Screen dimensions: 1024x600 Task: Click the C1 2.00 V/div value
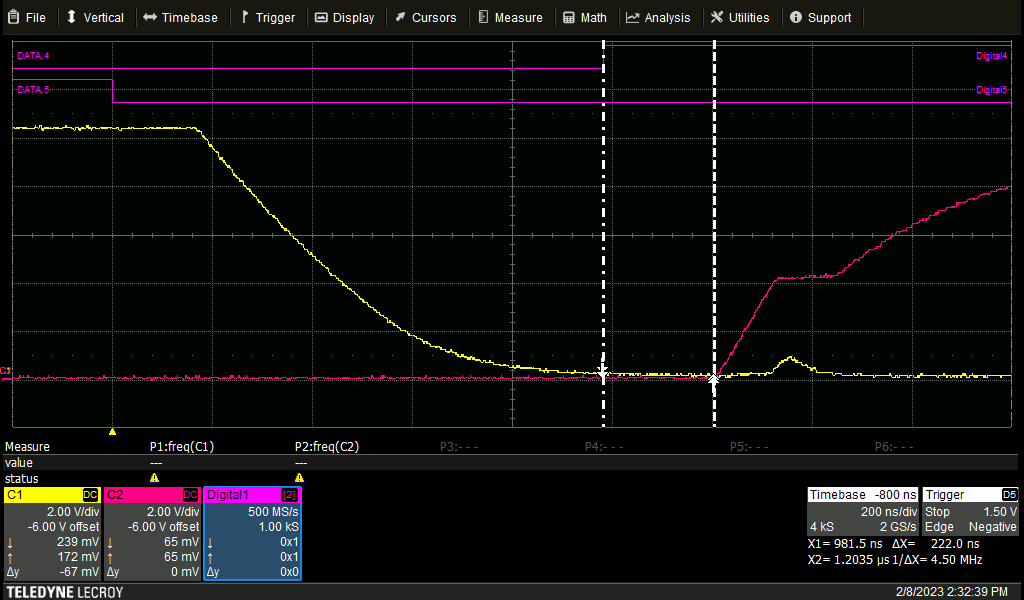click(73, 511)
